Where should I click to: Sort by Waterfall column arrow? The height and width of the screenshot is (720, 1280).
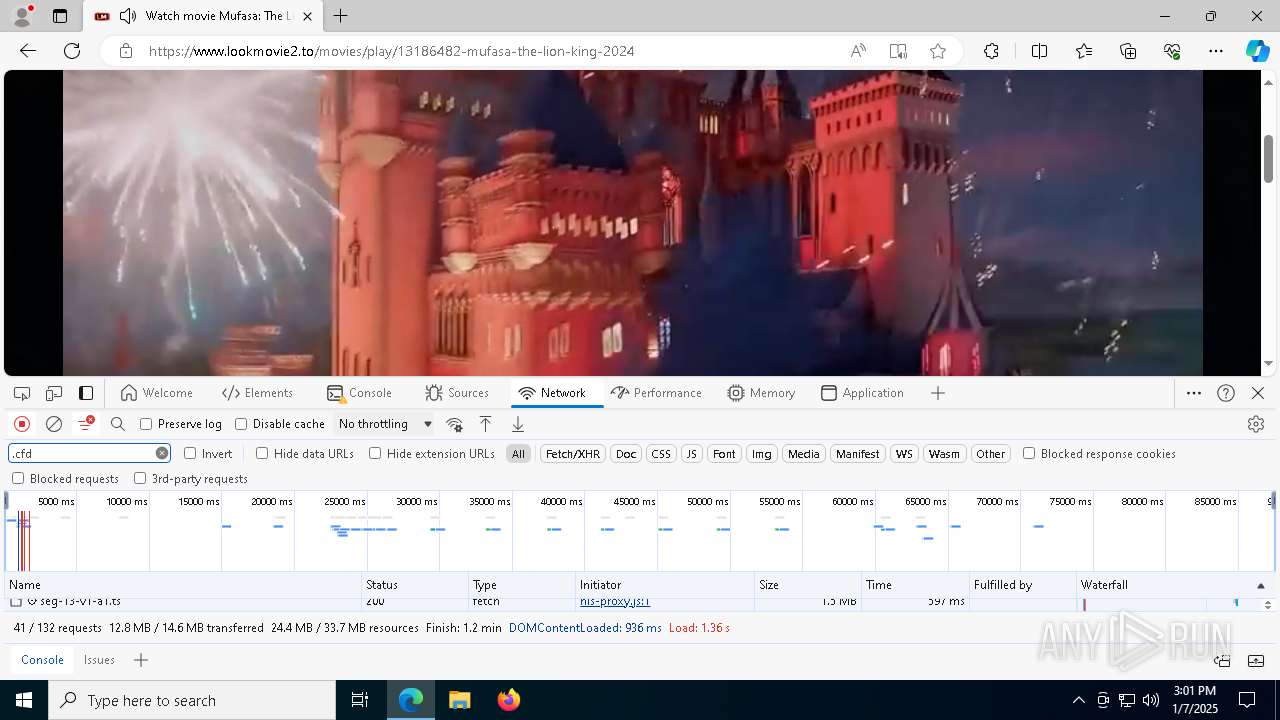click(1260, 585)
